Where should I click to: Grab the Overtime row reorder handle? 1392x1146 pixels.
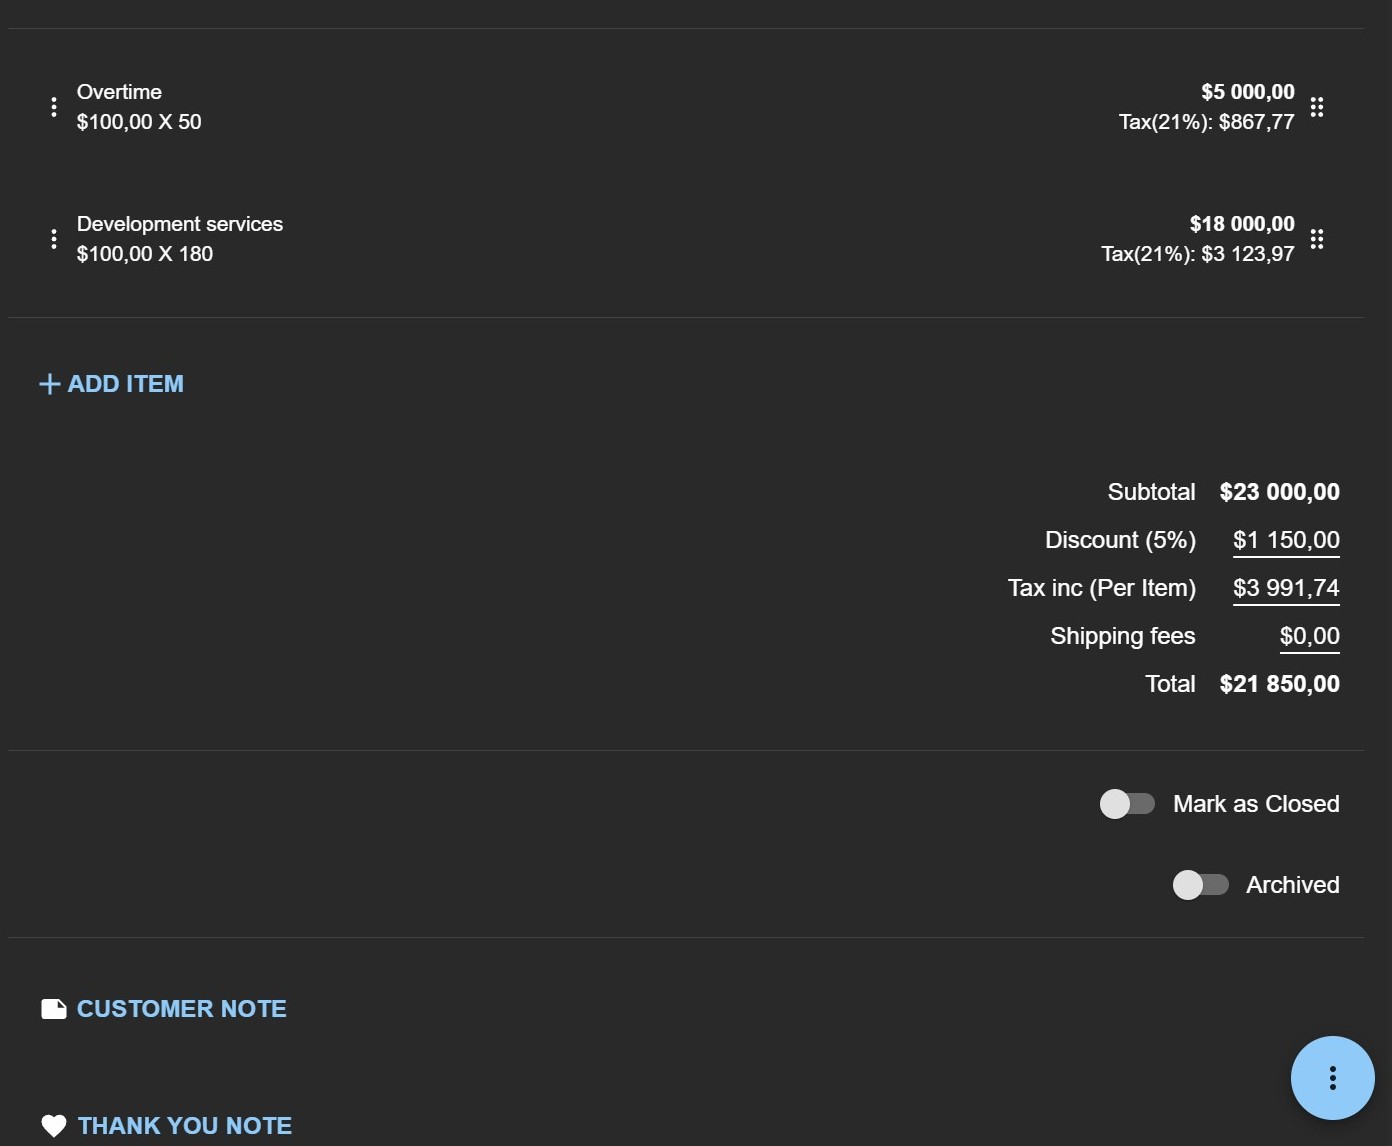click(1317, 107)
